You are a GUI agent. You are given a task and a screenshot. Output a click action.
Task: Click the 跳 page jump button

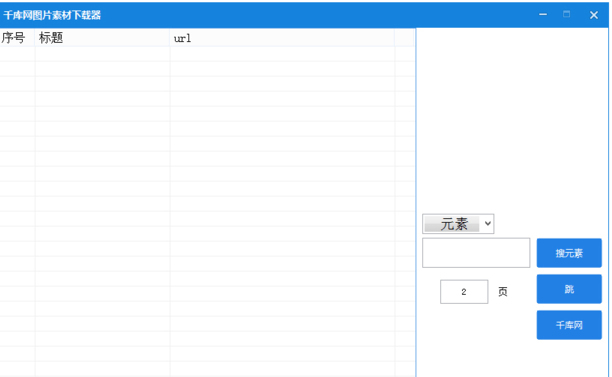click(569, 289)
